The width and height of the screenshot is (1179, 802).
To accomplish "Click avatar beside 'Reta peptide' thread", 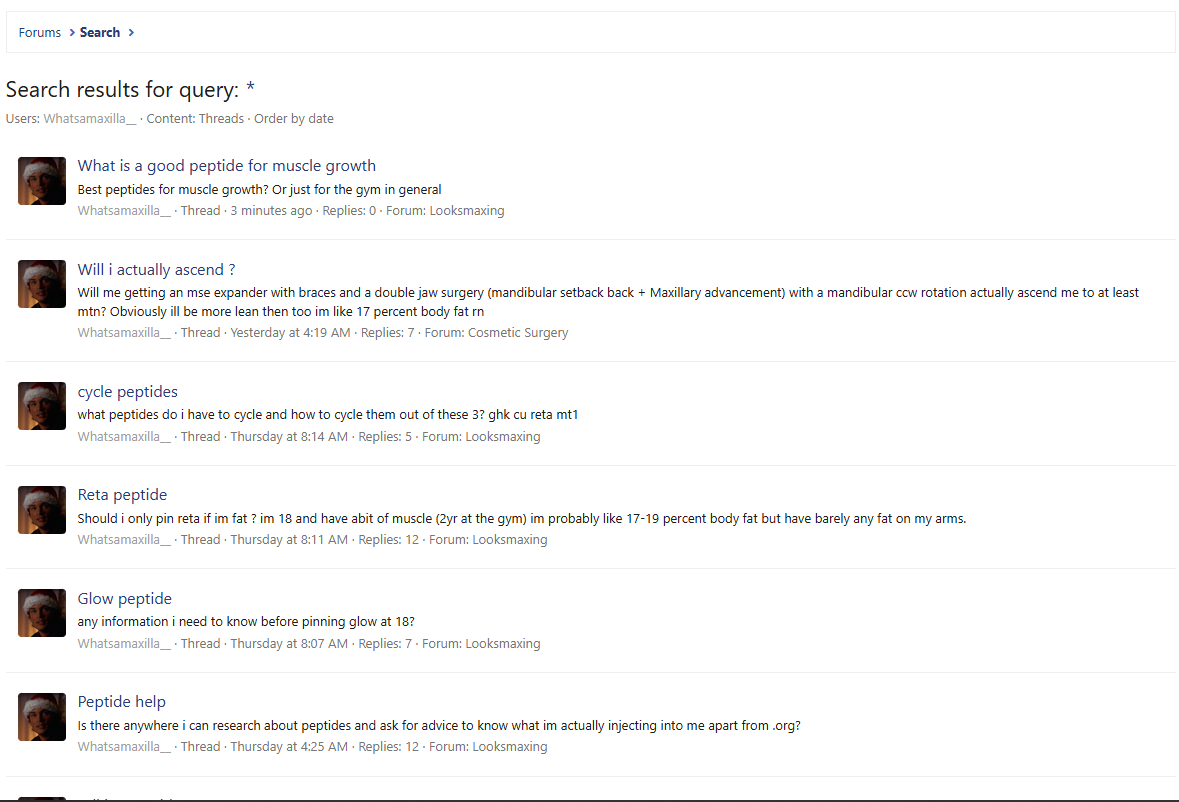I will point(42,509).
